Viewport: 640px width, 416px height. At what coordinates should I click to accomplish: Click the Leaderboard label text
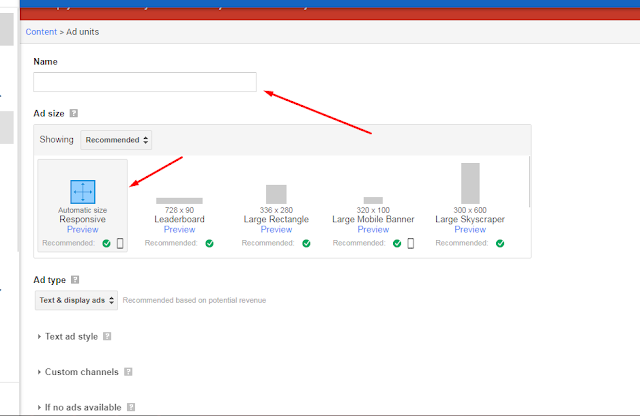179,219
